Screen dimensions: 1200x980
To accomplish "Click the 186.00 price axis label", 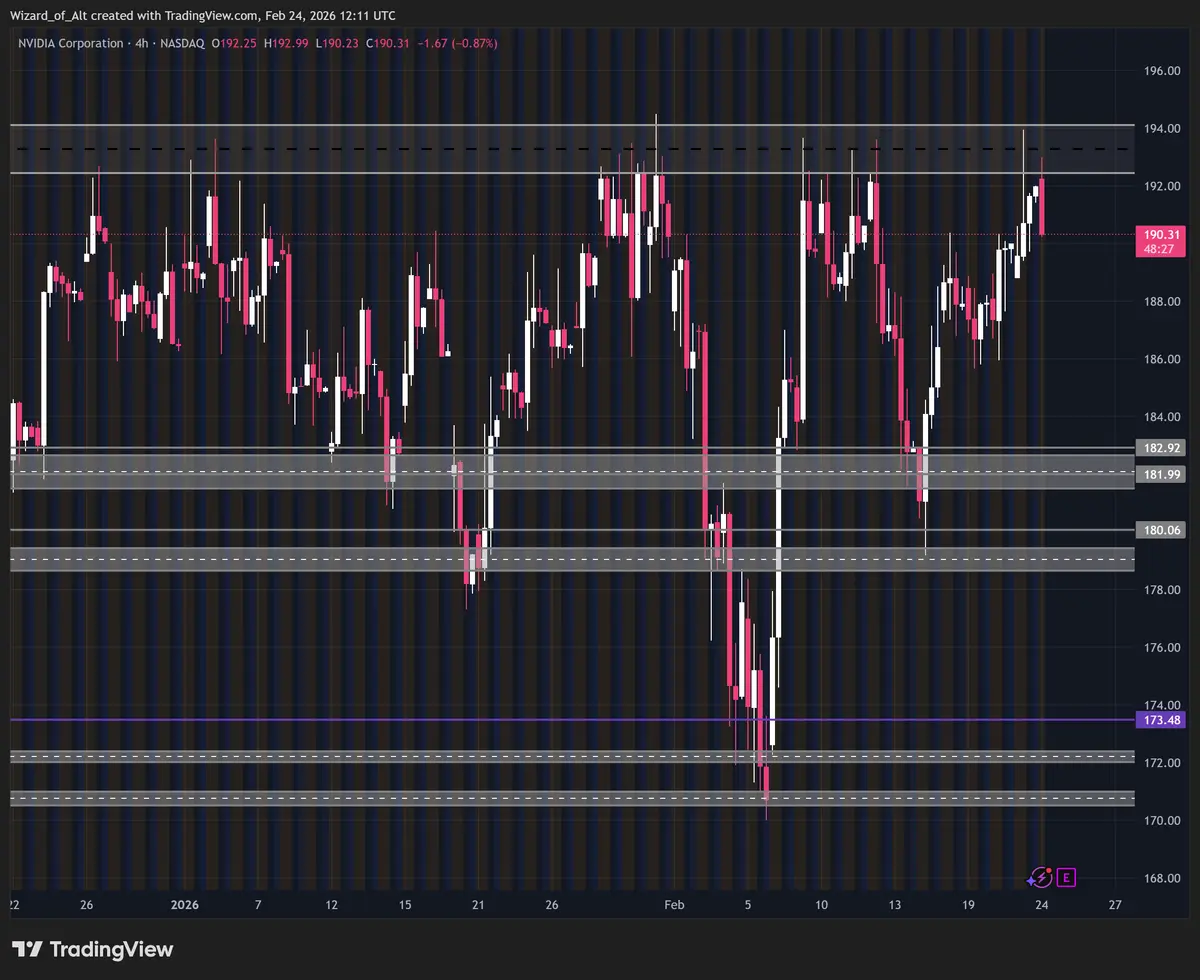I will click(1160, 360).
